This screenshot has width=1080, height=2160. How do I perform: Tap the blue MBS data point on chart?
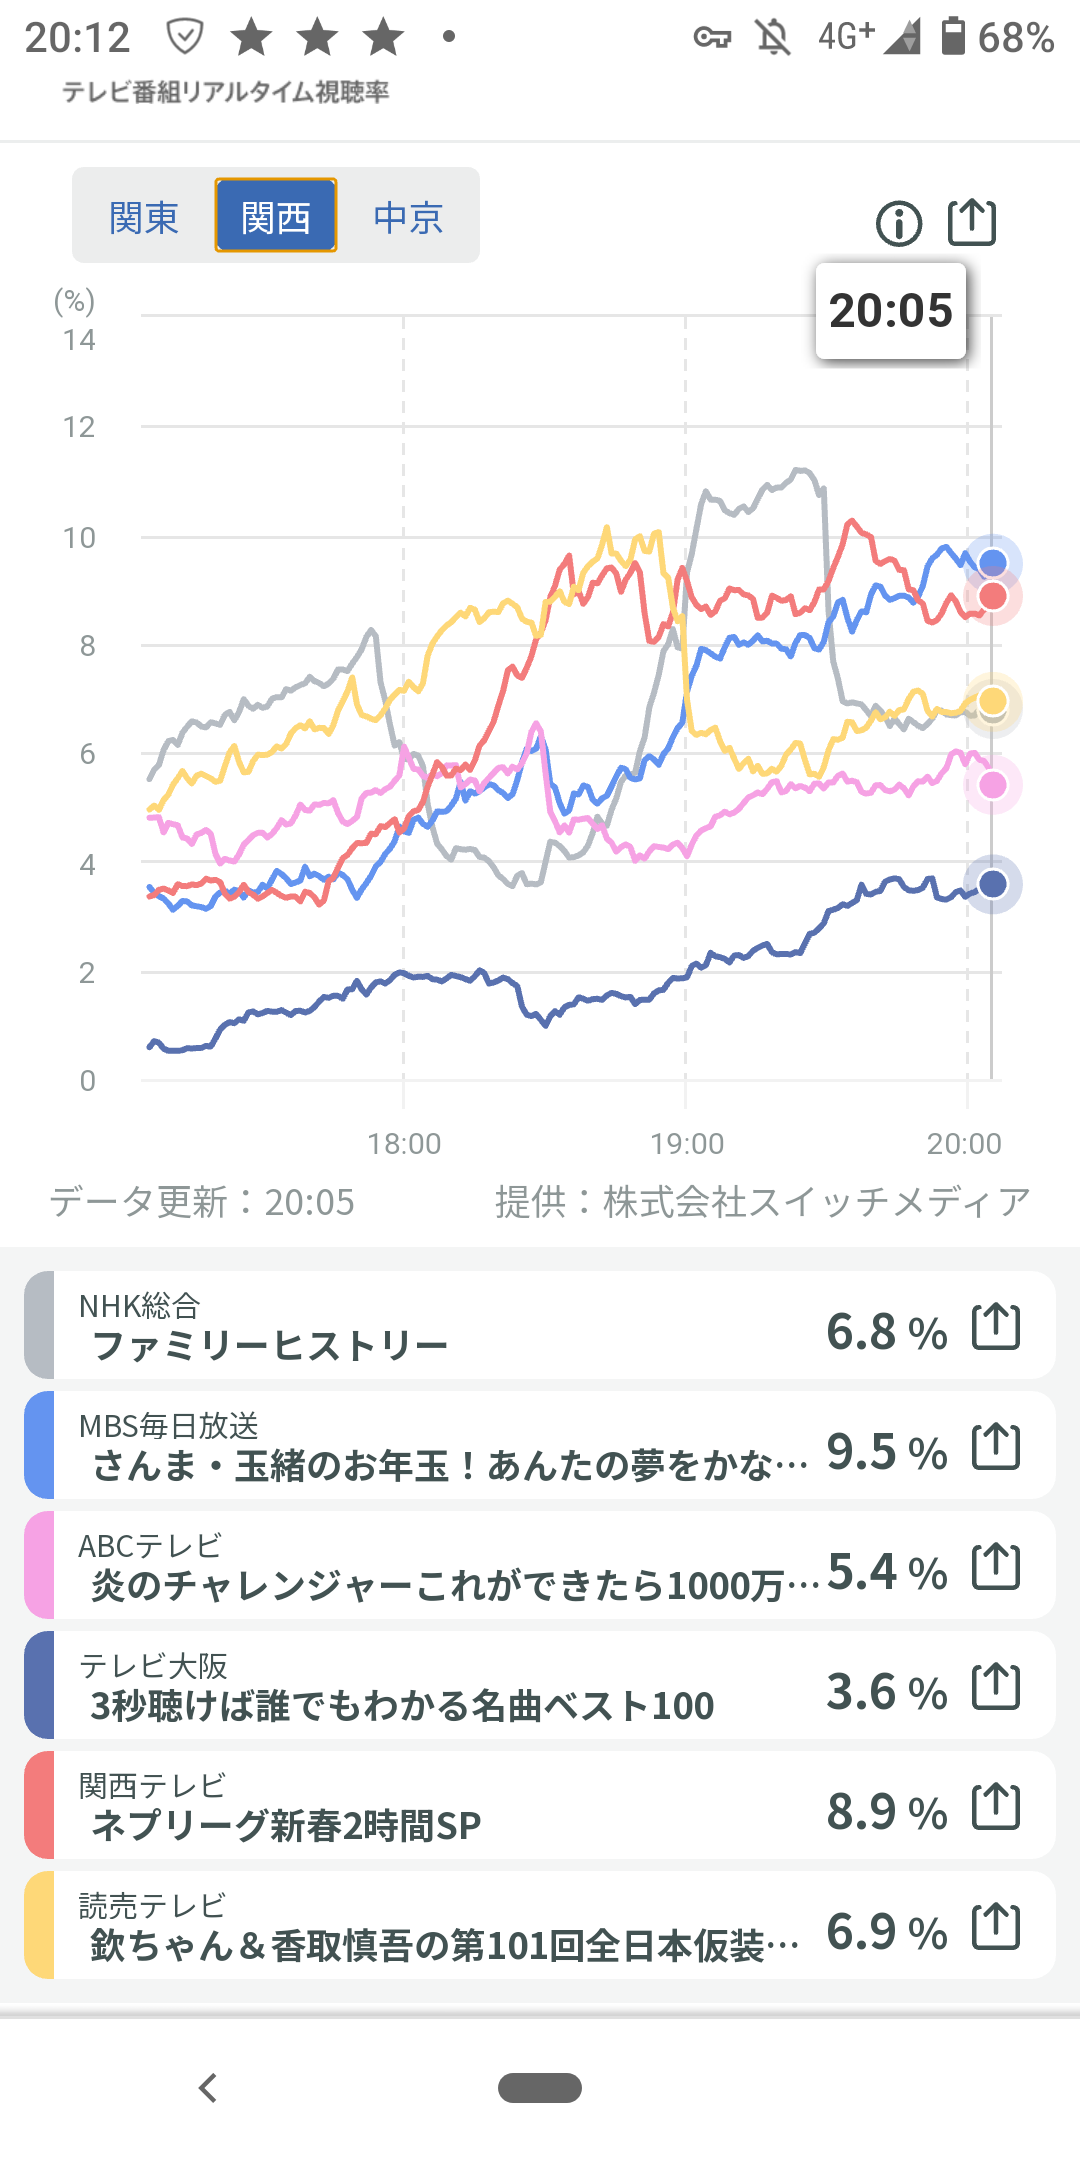coord(992,563)
